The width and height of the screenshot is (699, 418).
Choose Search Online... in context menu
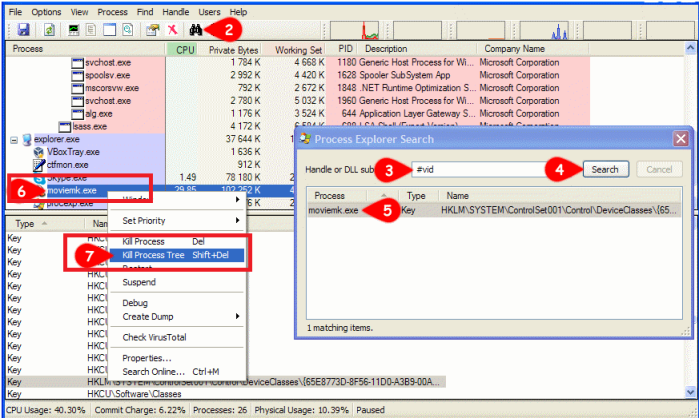[177, 372]
